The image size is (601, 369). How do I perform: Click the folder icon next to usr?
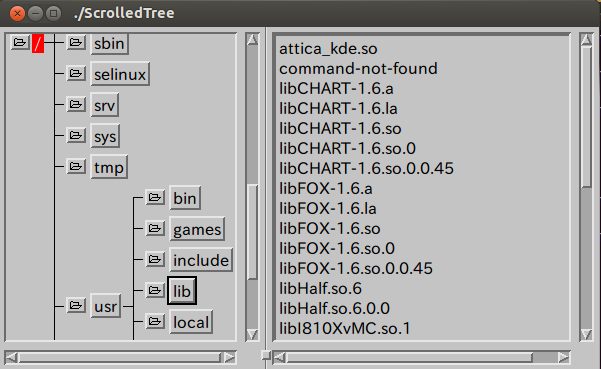tap(76, 305)
